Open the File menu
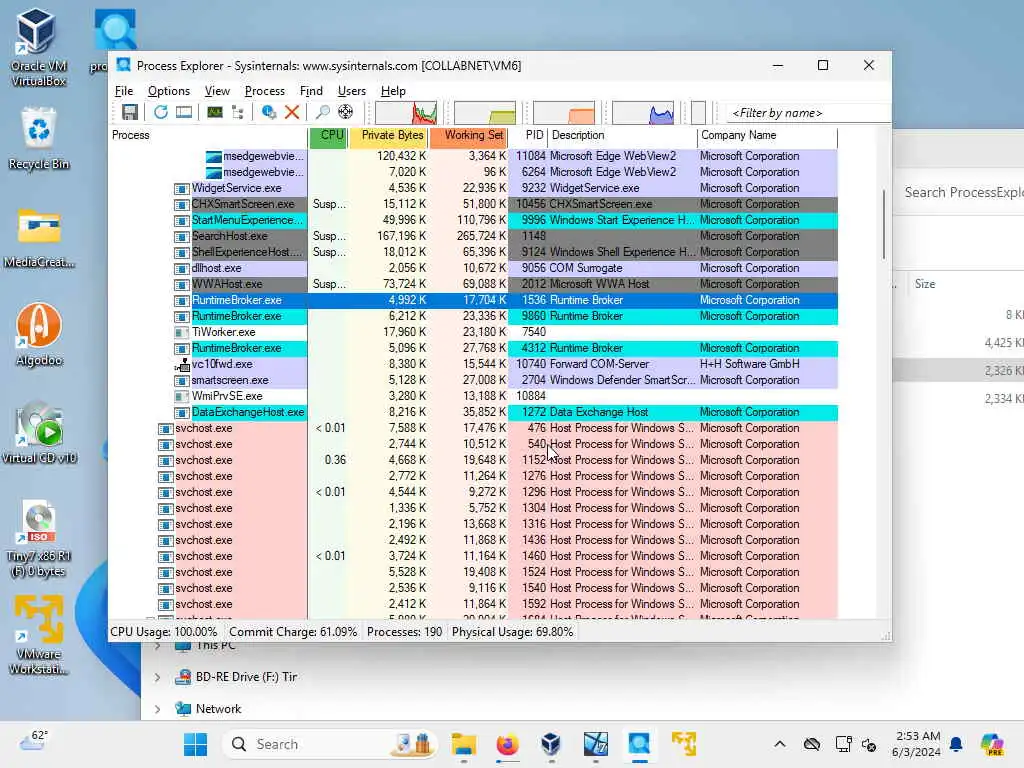1024x768 pixels. [123, 91]
